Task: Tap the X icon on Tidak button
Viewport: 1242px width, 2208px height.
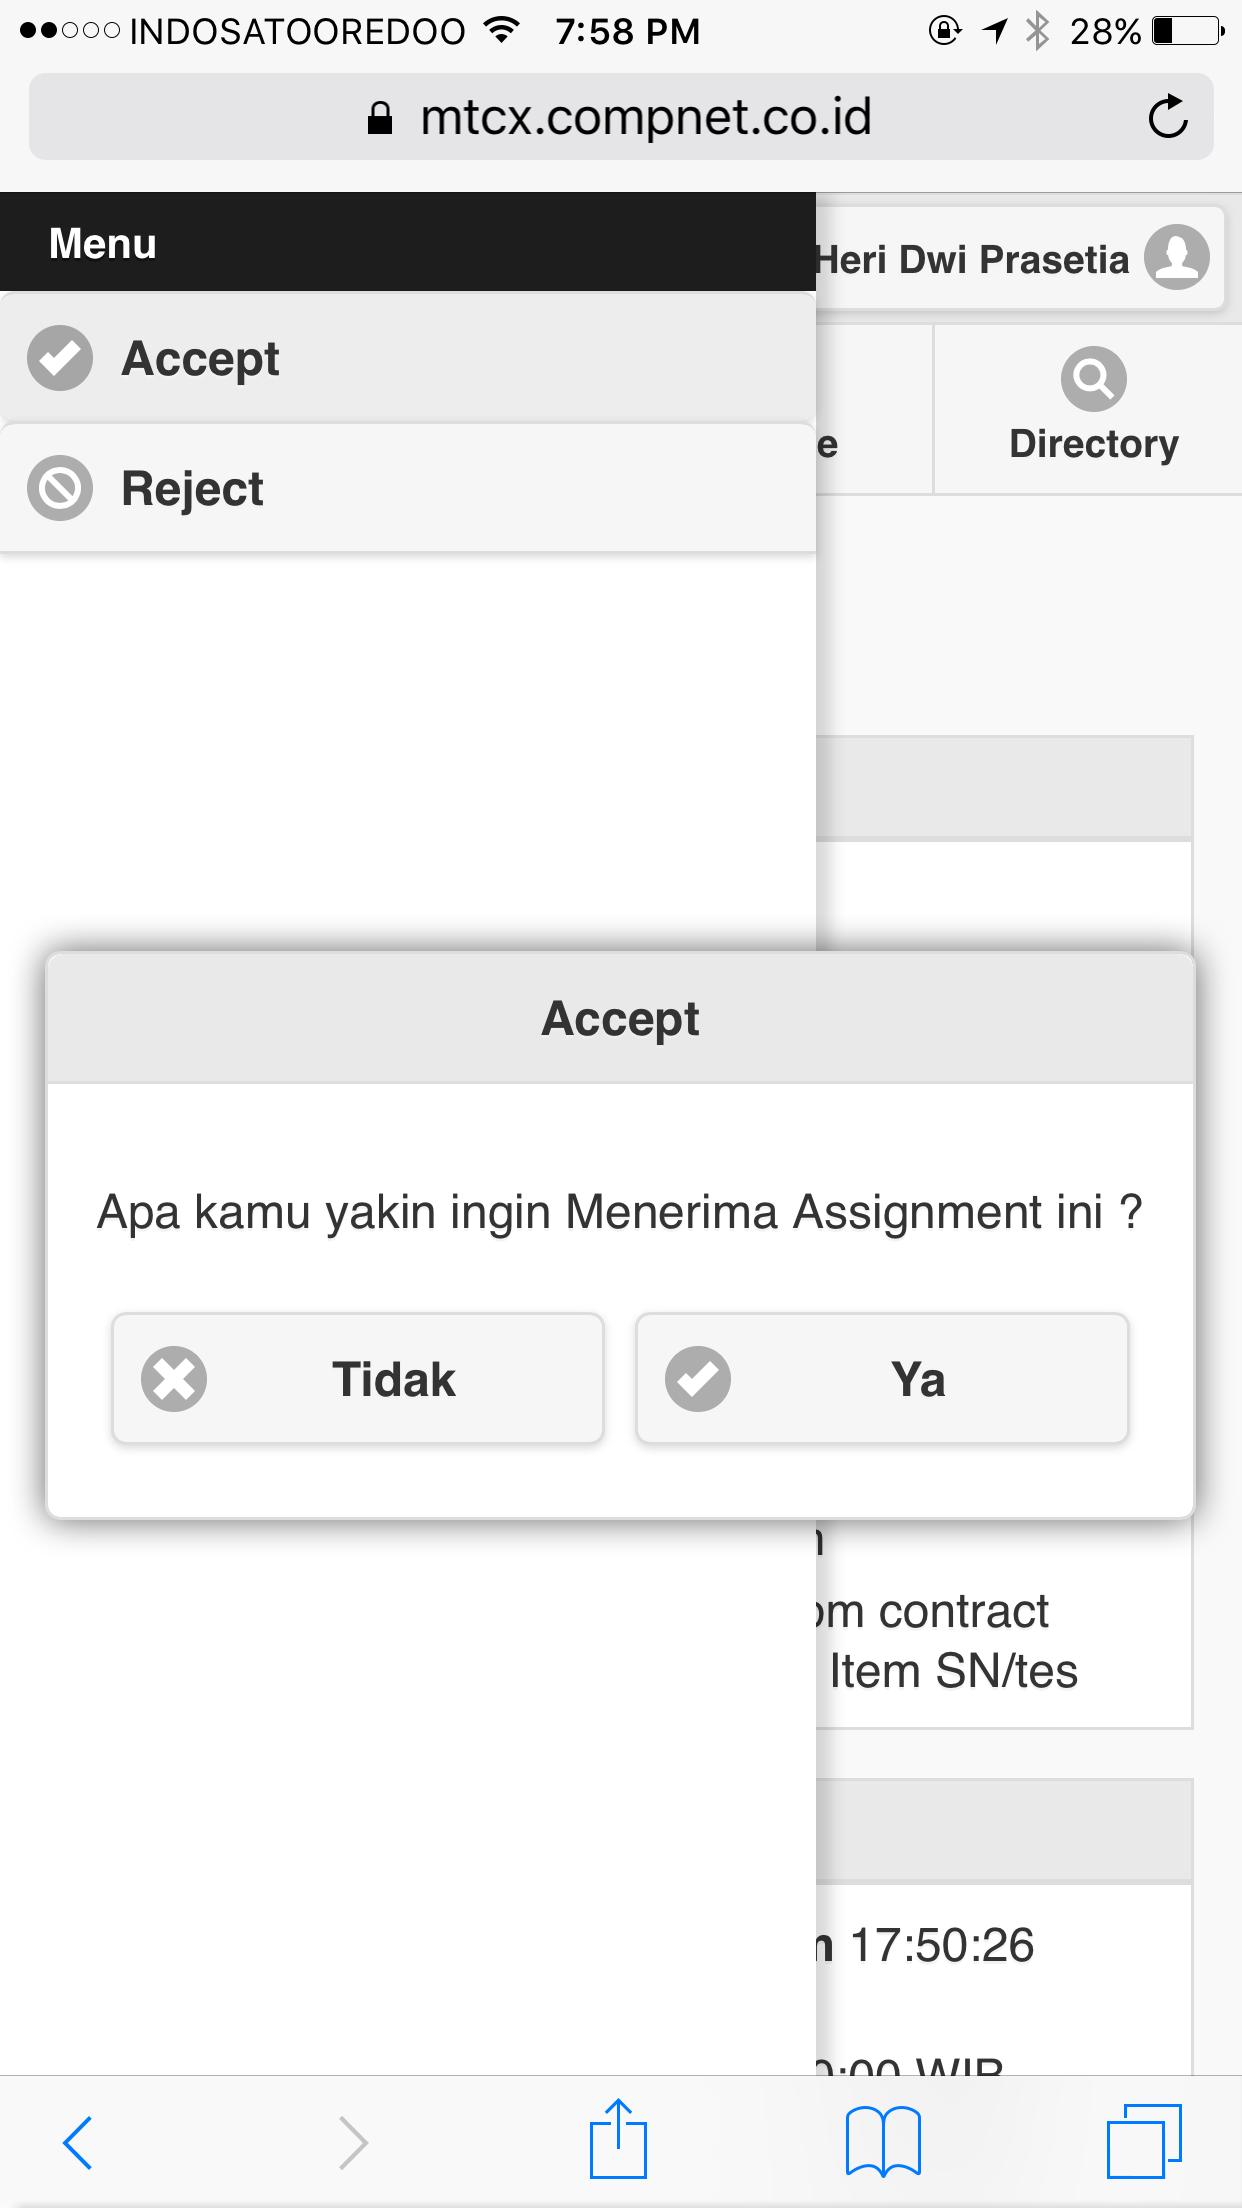Action: pos(174,1379)
